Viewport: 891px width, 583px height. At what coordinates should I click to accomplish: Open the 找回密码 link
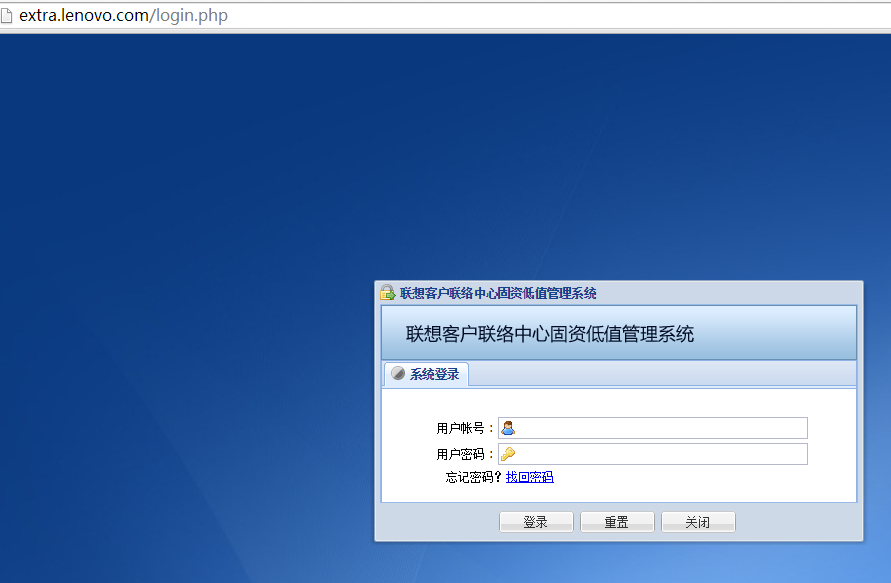pyautogui.click(x=530, y=477)
